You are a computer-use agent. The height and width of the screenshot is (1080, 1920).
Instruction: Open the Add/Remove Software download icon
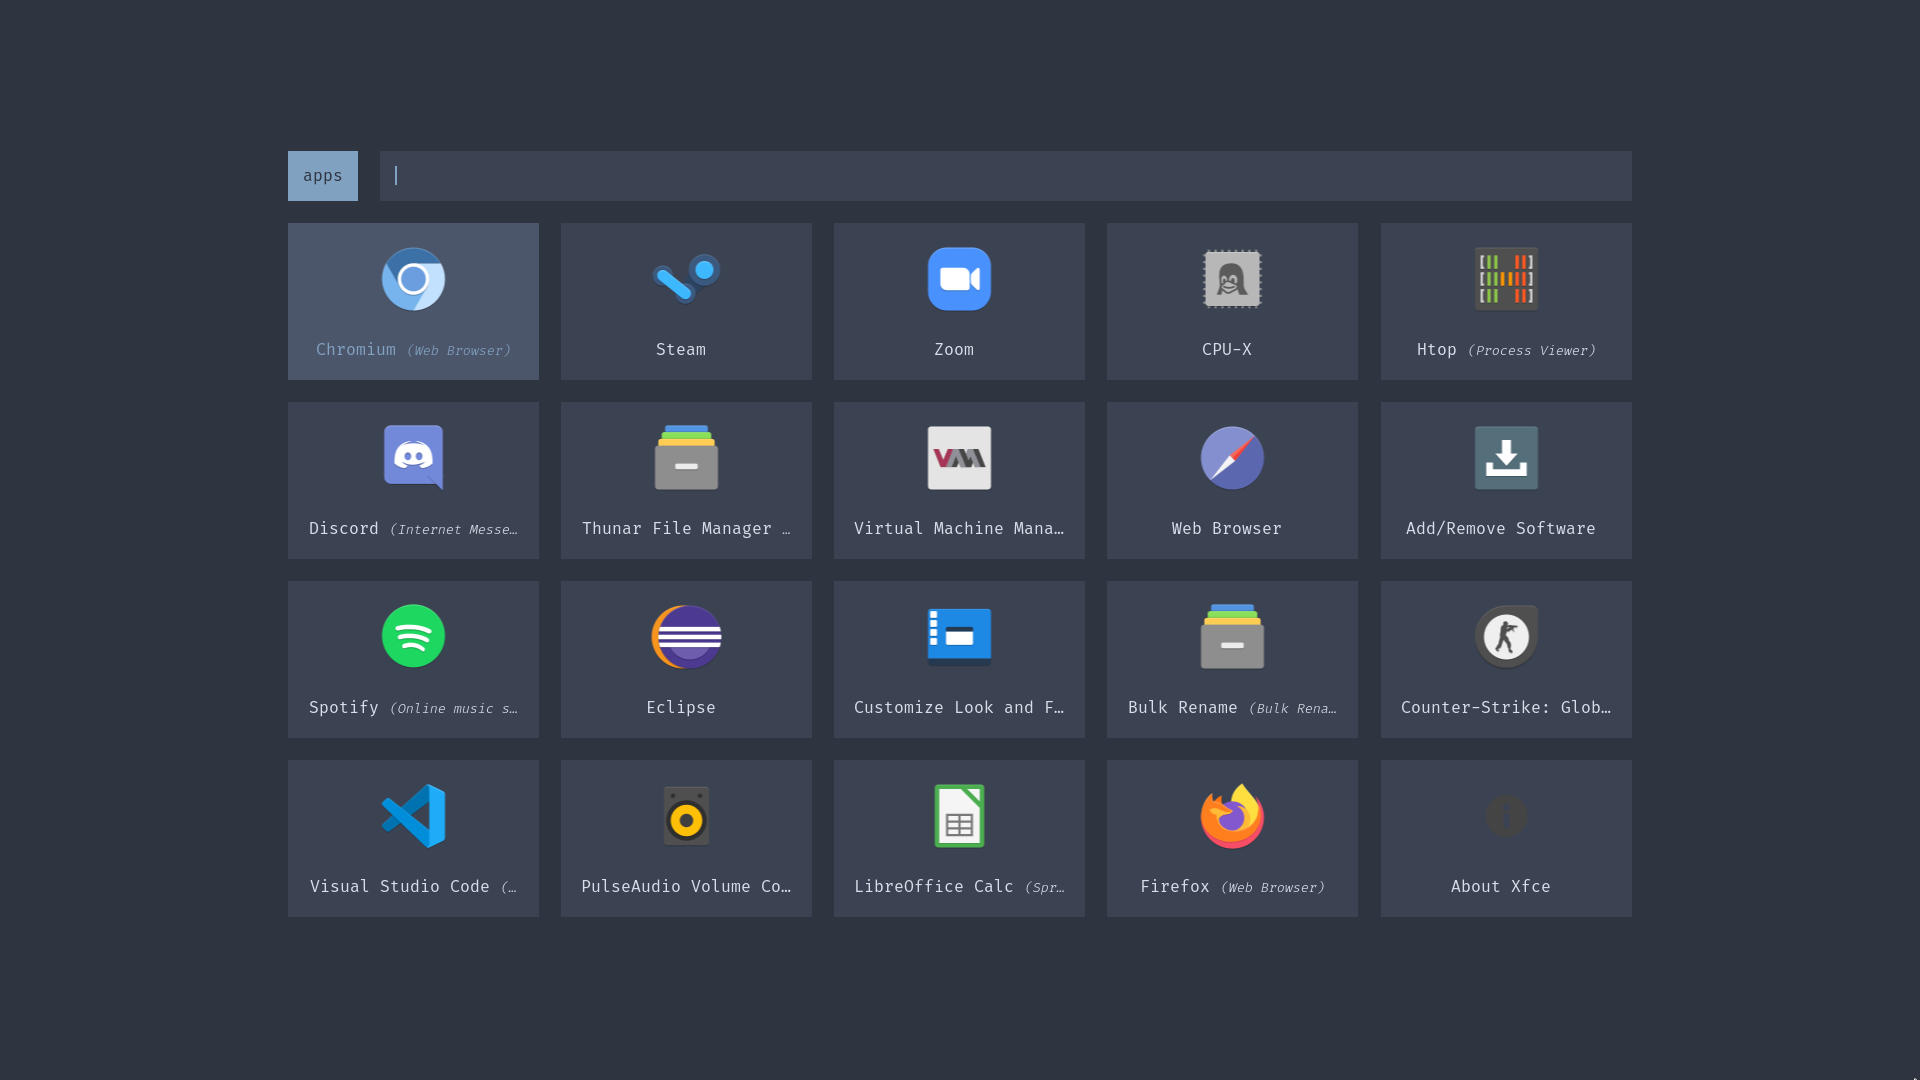tap(1506, 458)
